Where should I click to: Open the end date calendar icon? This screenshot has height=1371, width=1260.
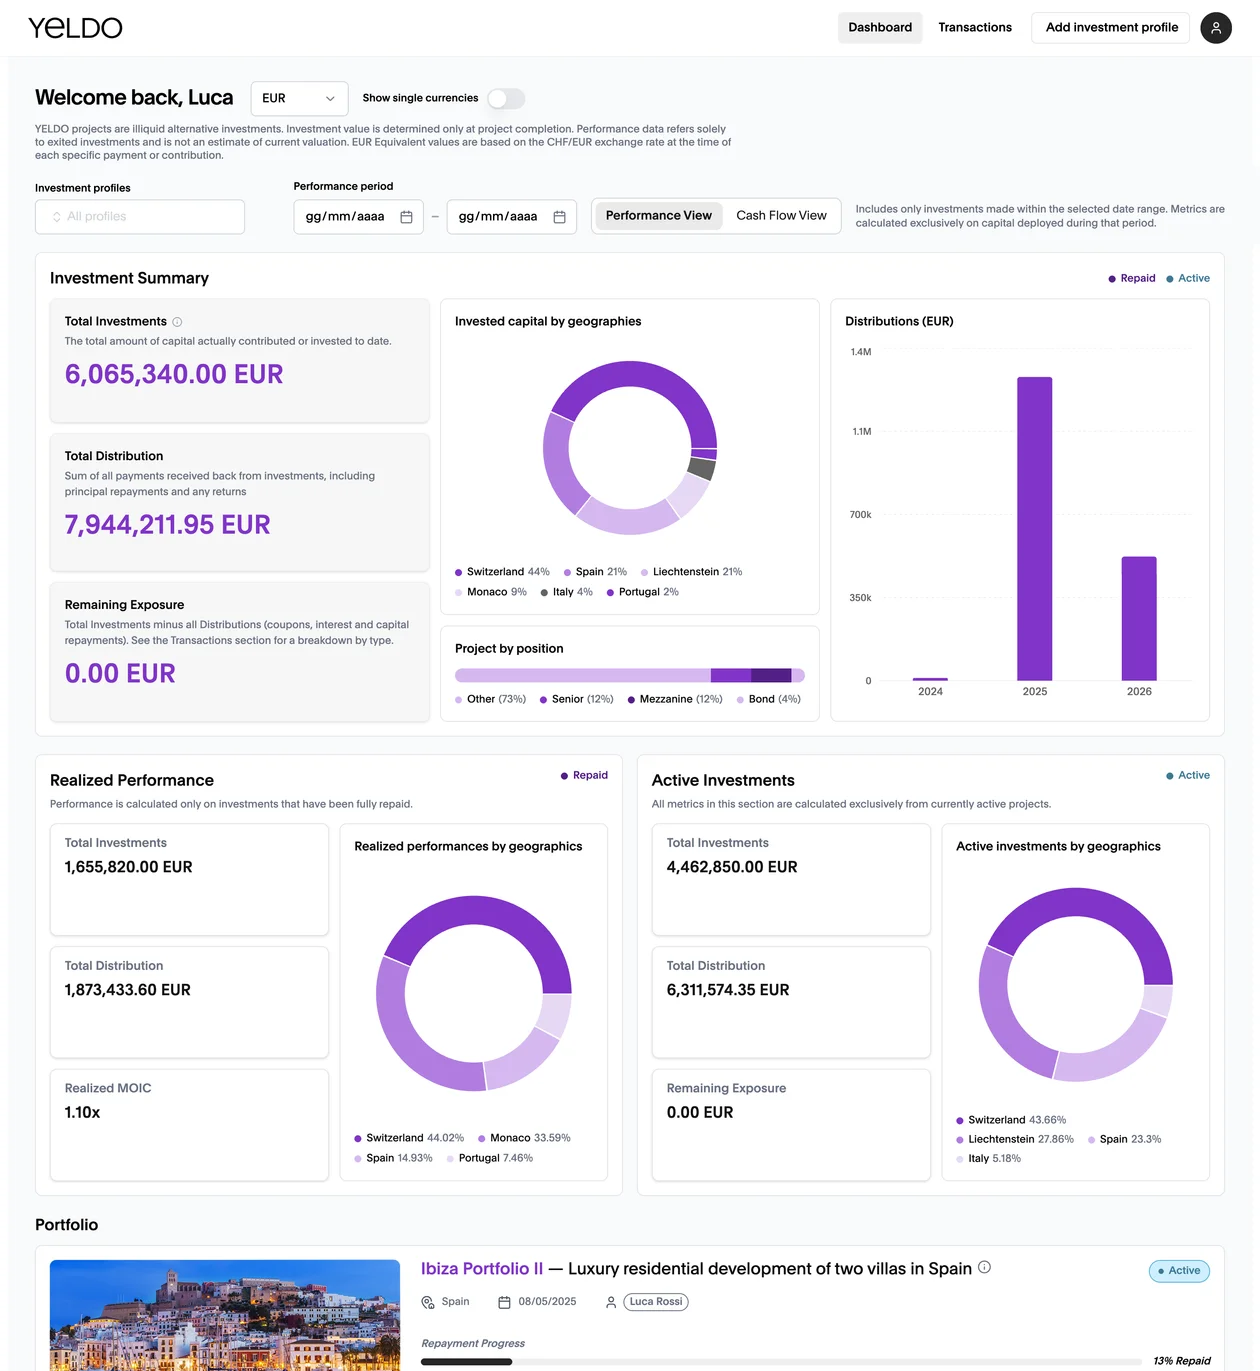click(559, 217)
